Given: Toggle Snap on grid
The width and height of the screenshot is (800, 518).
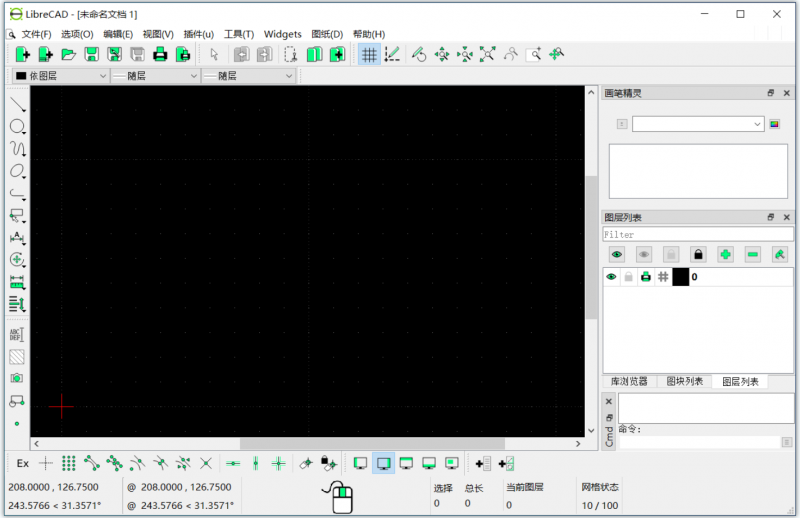Looking at the screenshot, I should tap(68, 463).
